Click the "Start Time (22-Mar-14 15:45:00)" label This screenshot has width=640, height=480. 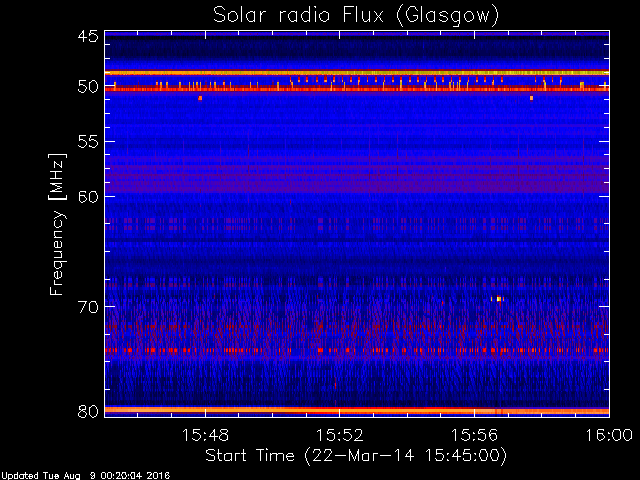(x=356, y=456)
